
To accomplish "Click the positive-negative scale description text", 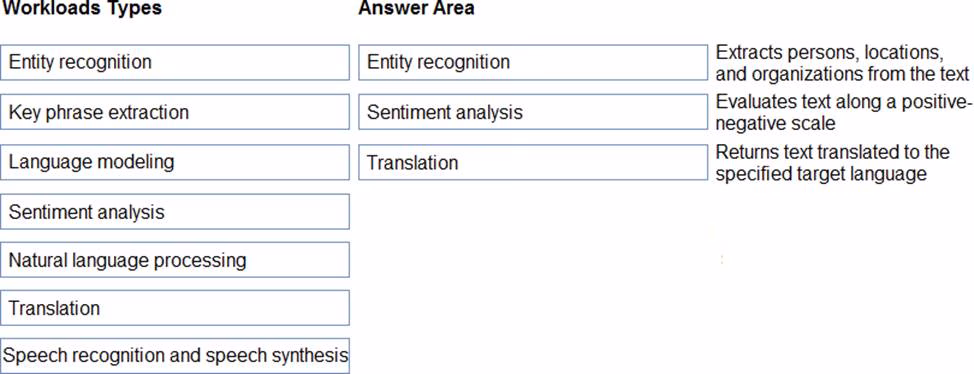I will tap(842, 112).
